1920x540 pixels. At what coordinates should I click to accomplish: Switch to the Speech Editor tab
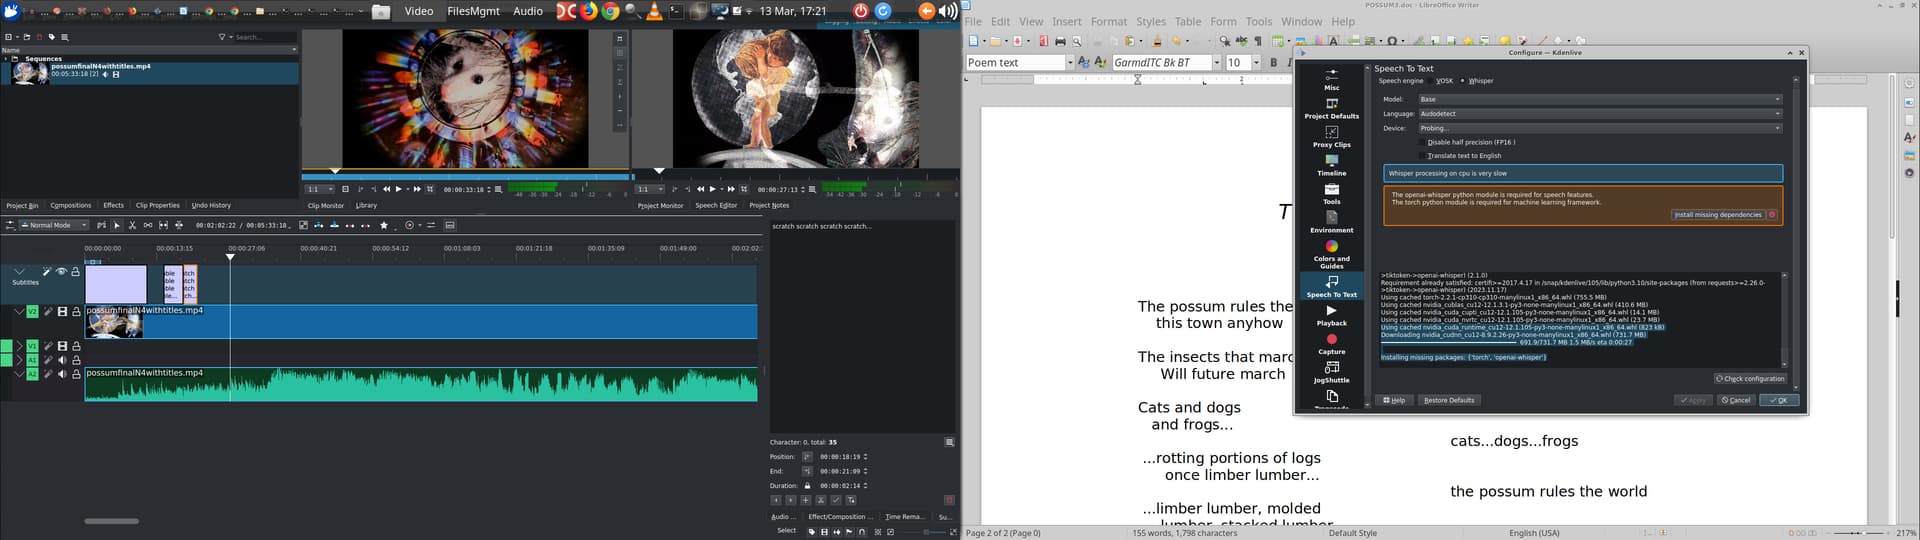(x=716, y=205)
